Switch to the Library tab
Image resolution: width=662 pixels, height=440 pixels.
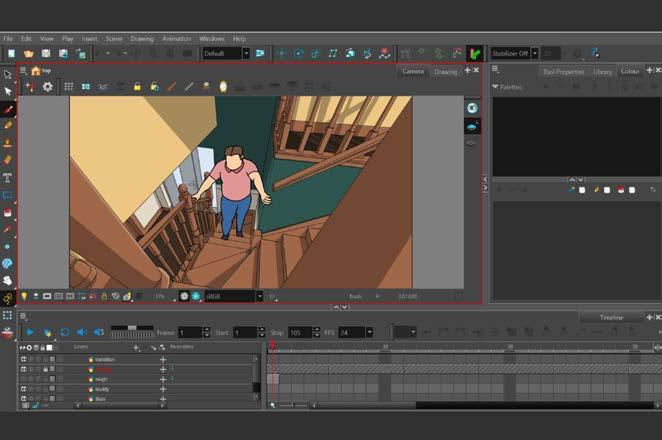[x=603, y=72]
